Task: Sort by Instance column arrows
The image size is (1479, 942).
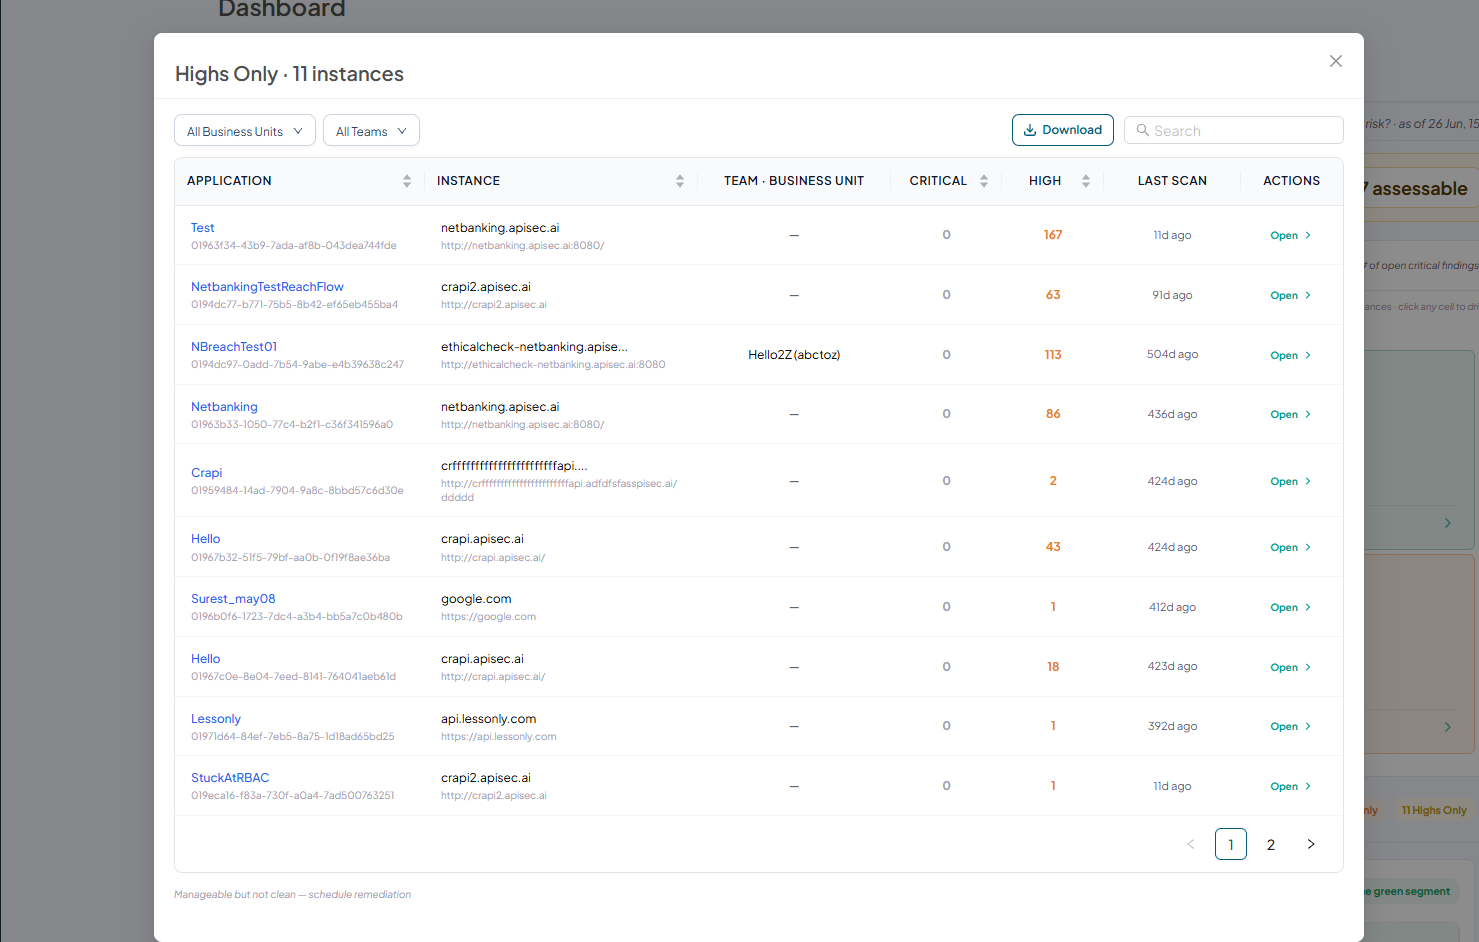Action: pyautogui.click(x=680, y=181)
